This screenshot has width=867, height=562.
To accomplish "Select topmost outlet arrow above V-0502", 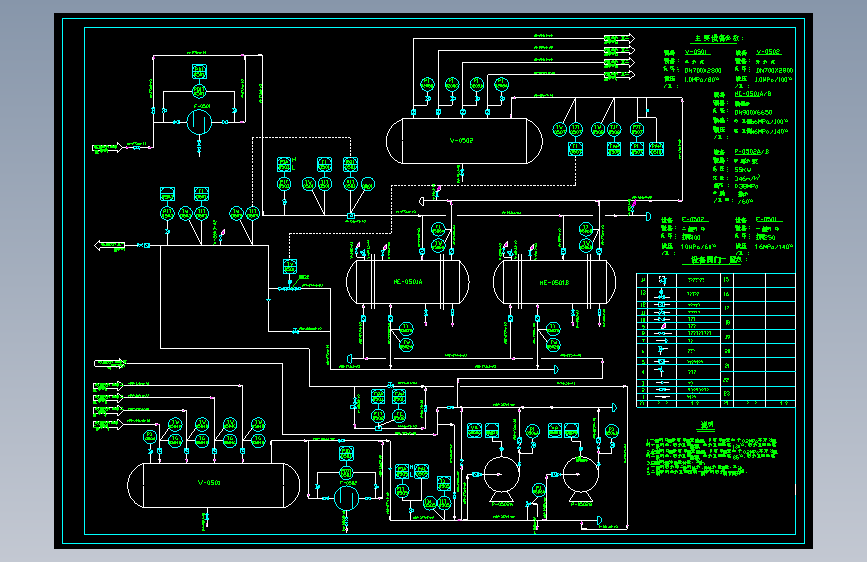I will tap(619, 38).
